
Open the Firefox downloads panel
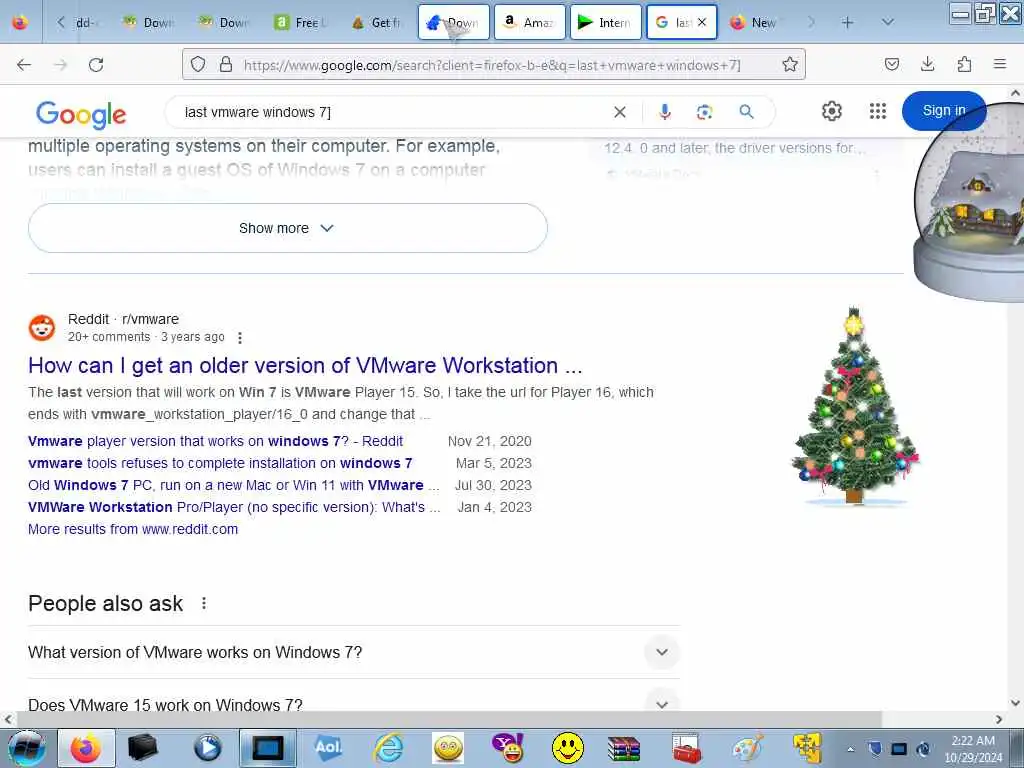927,64
